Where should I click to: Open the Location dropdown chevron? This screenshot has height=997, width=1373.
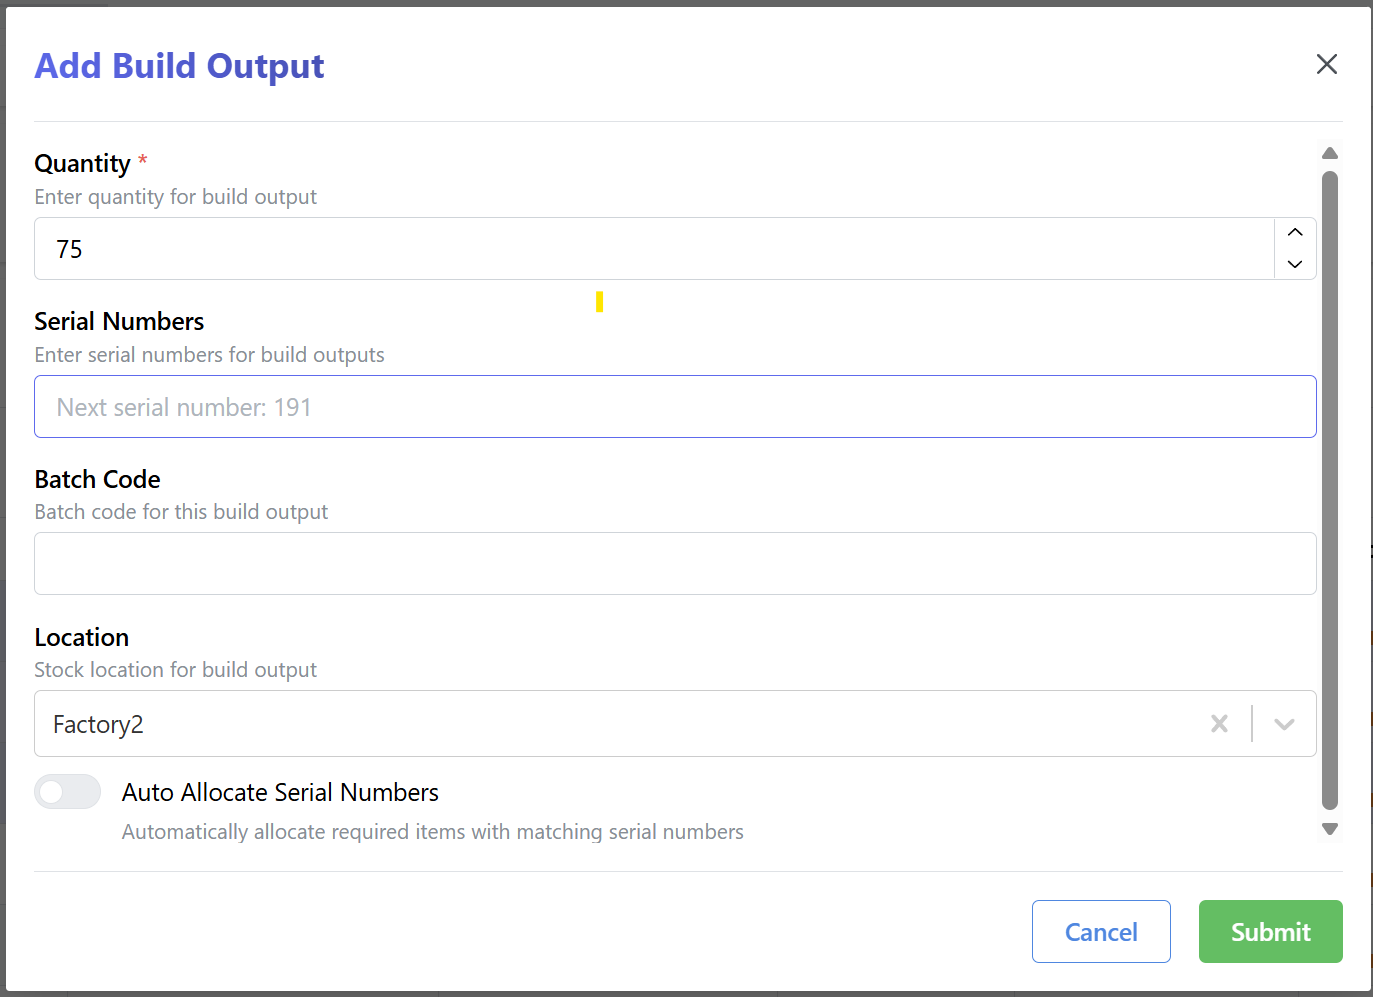tap(1283, 723)
